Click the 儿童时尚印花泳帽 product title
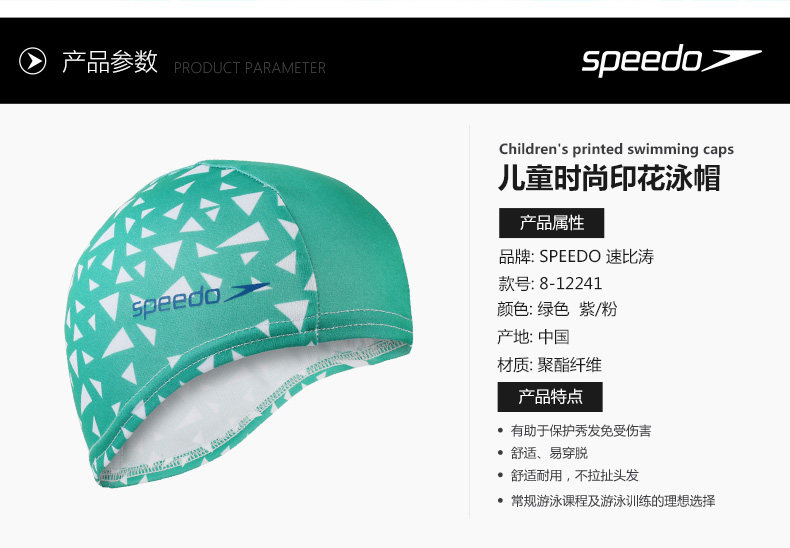The height and width of the screenshot is (548, 790). click(610, 178)
